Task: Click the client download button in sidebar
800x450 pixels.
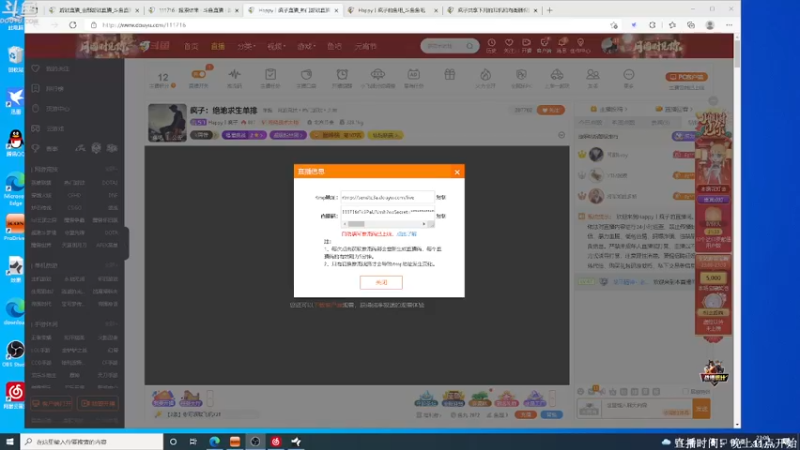Action: point(52,403)
